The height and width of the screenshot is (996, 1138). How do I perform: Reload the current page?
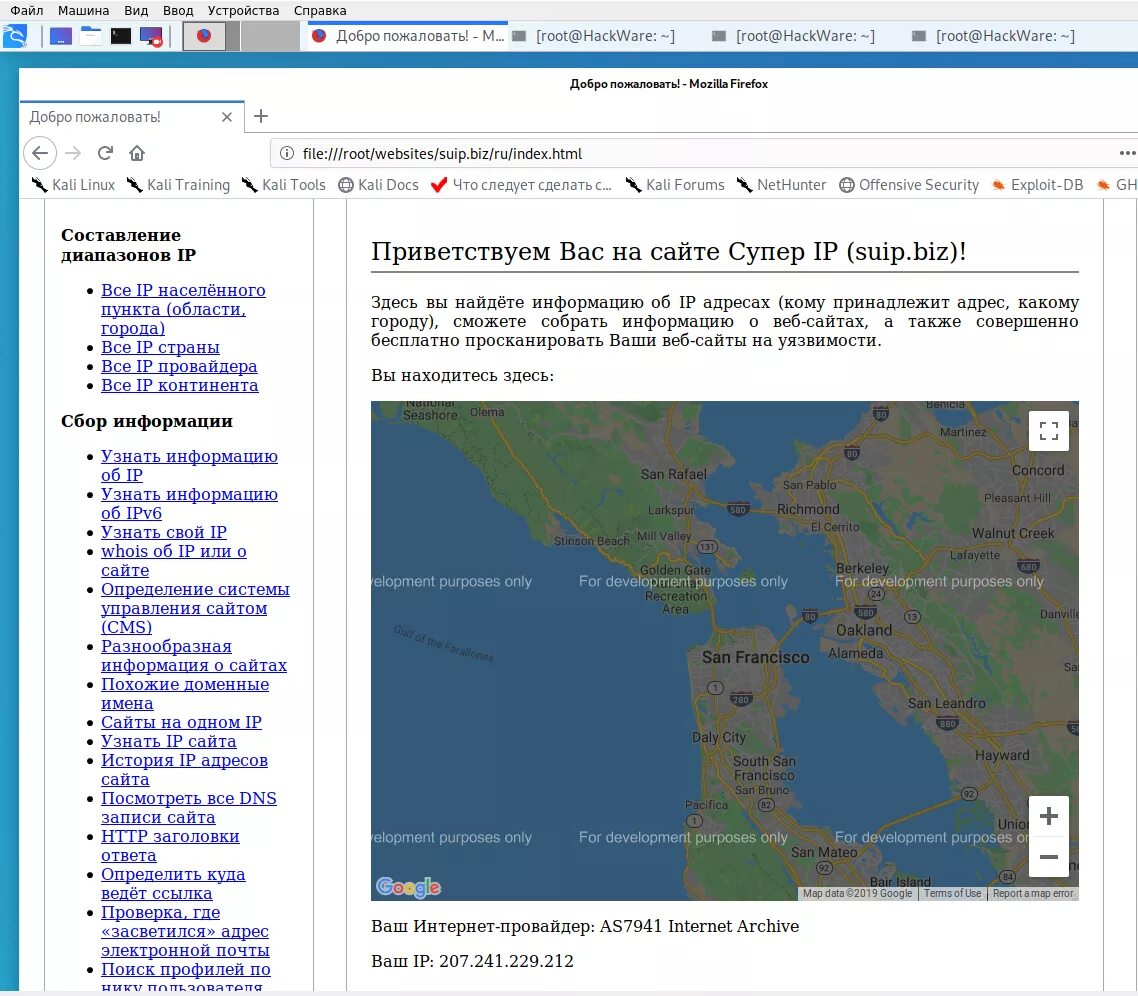click(x=105, y=153)
